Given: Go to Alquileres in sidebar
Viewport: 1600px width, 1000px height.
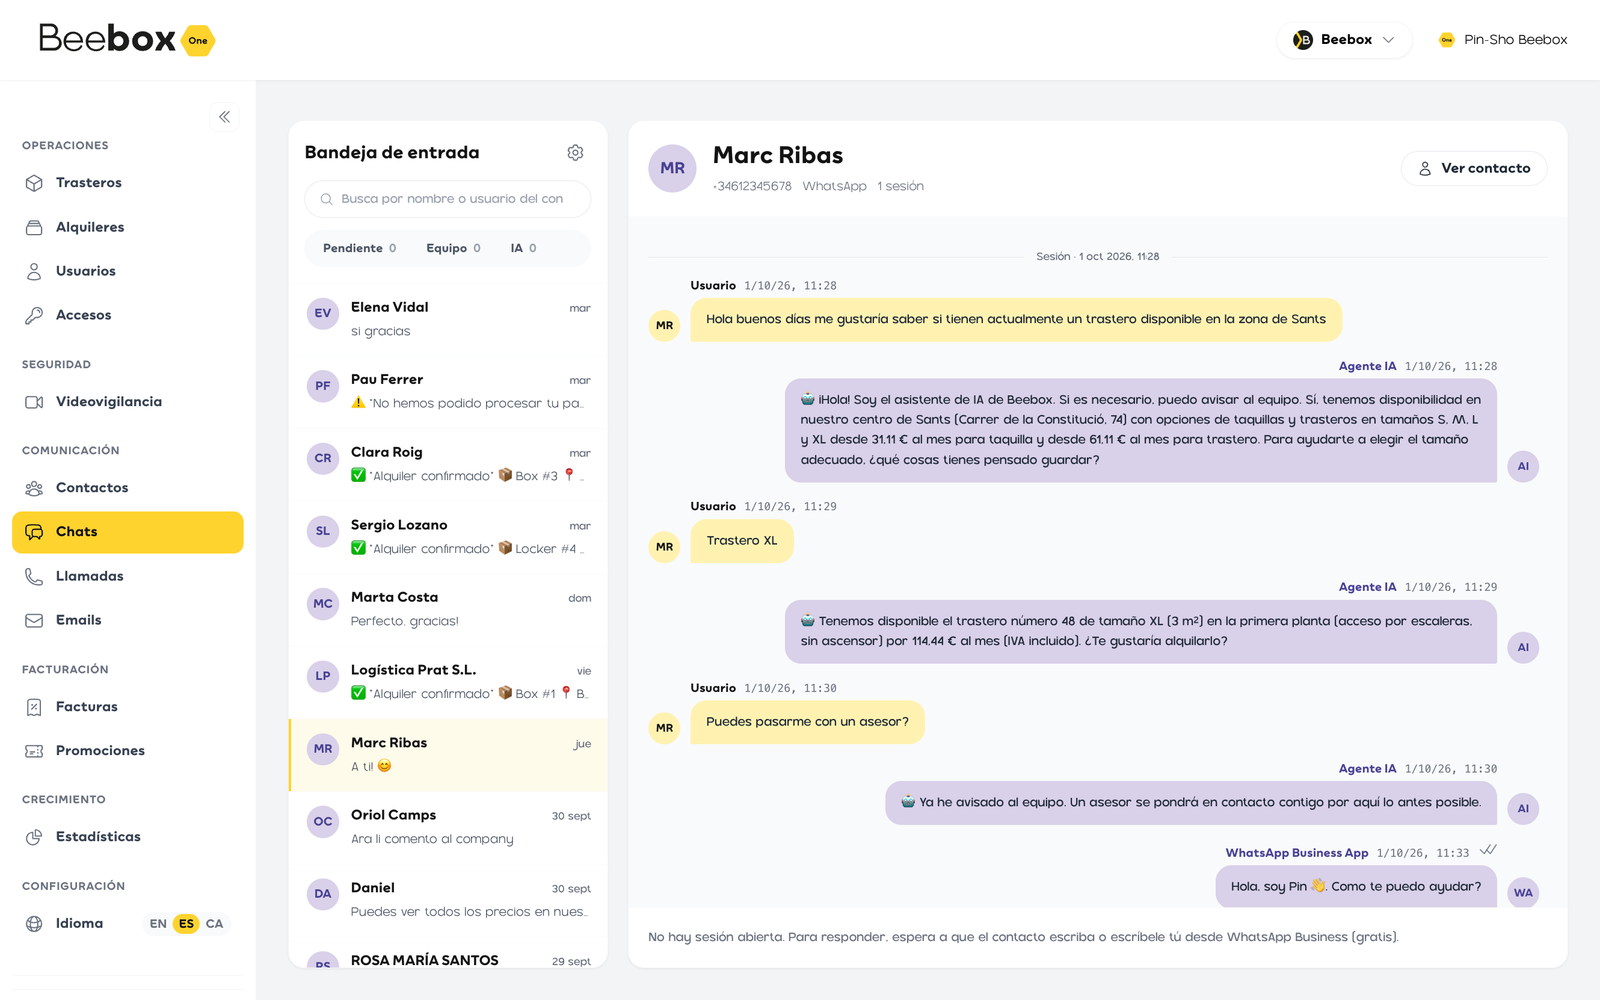Looking at the screenshot, I should coord(127,227).
